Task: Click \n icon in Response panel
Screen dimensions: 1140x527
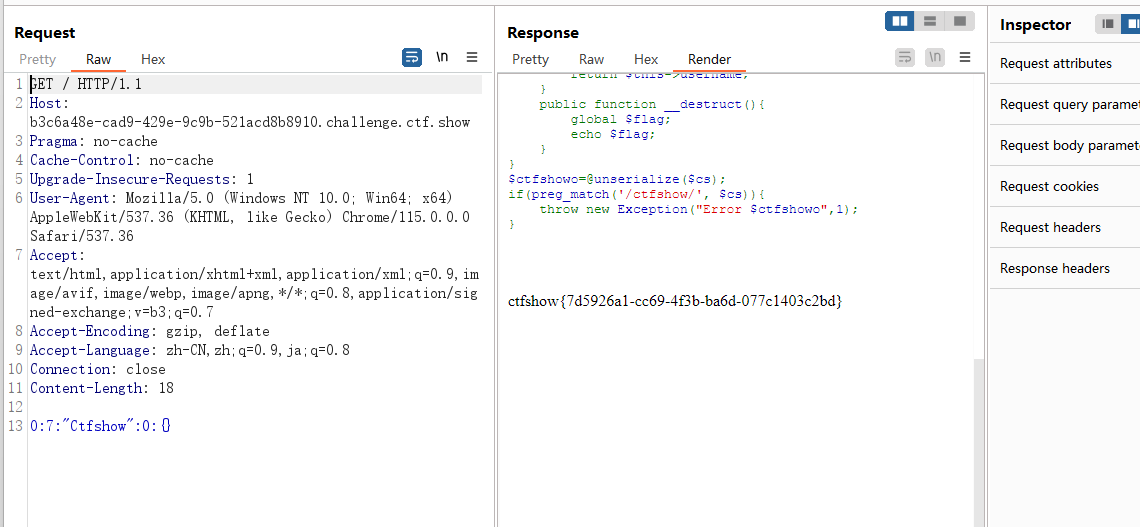Action: point(935,57)
